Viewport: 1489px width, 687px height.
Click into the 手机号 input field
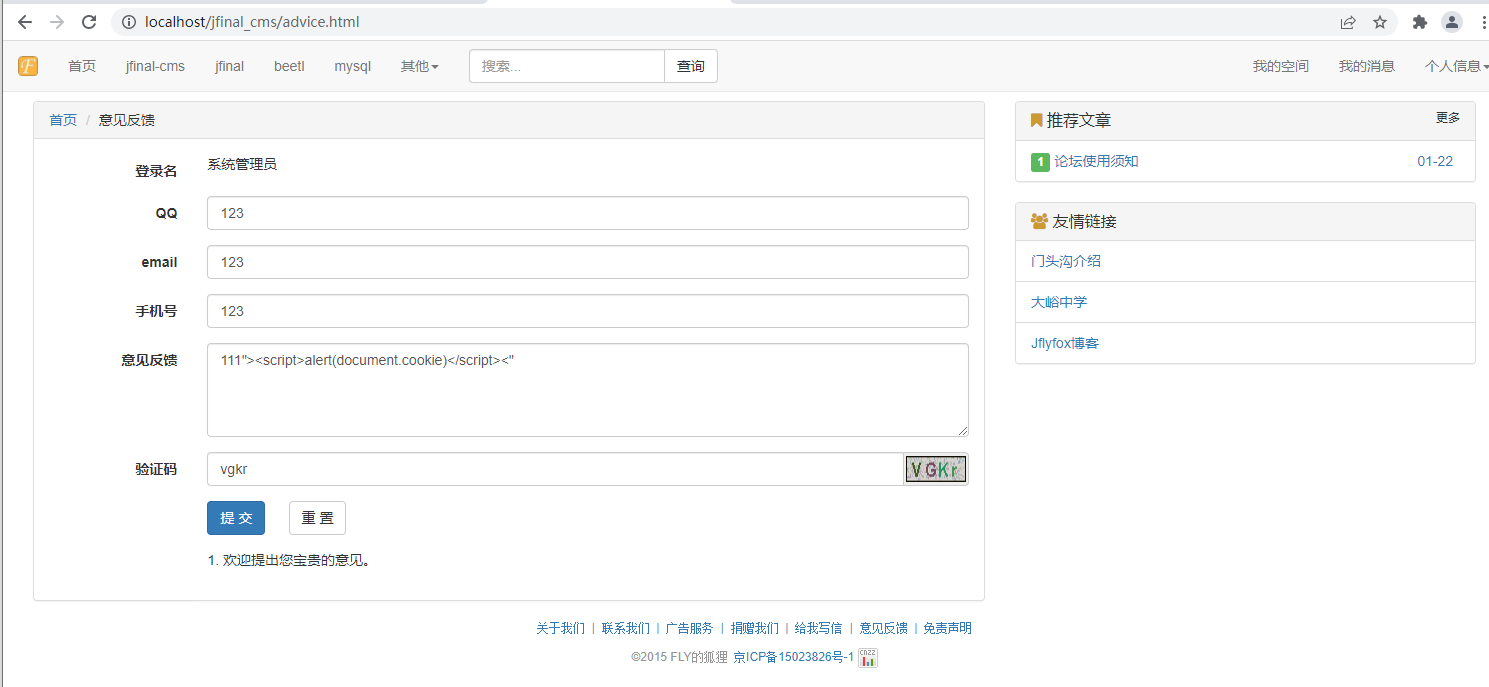(588, 311)
